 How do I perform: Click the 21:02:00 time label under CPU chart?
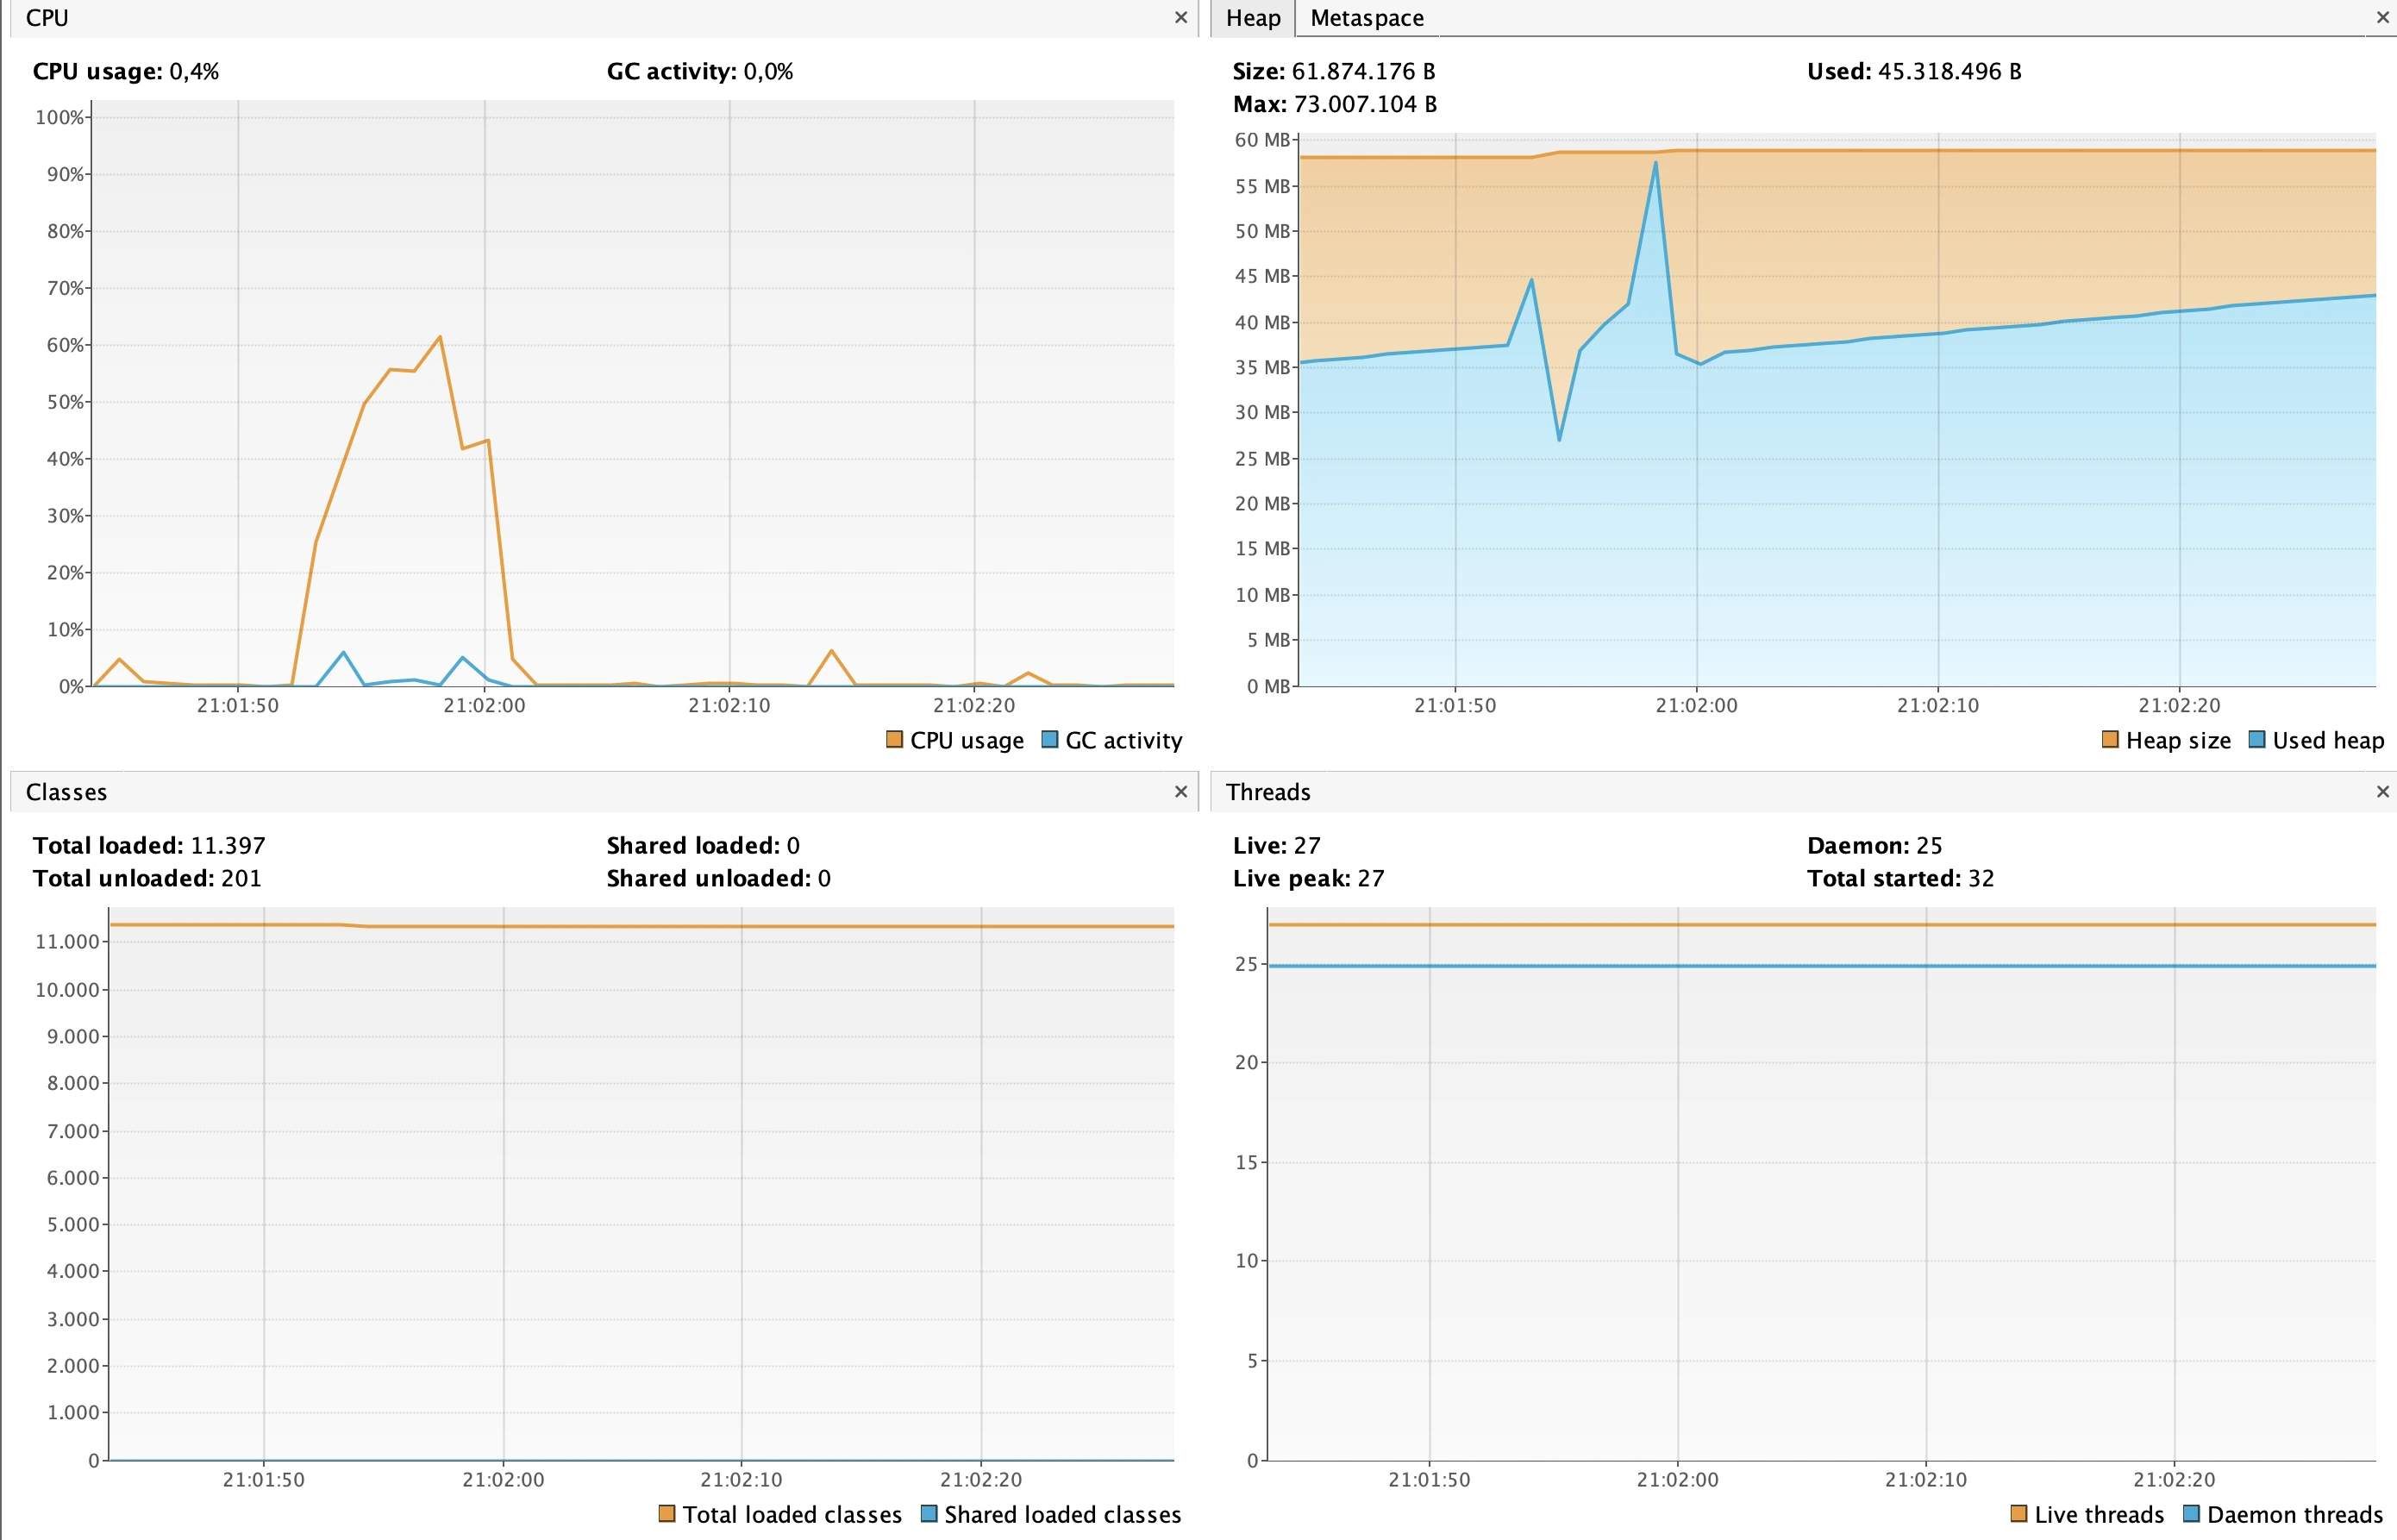[x=484, y=705]
